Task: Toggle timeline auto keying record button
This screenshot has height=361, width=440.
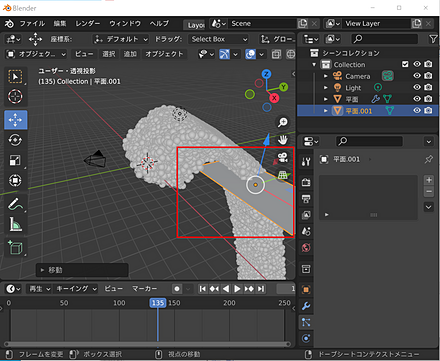Action: click(177, 289)
